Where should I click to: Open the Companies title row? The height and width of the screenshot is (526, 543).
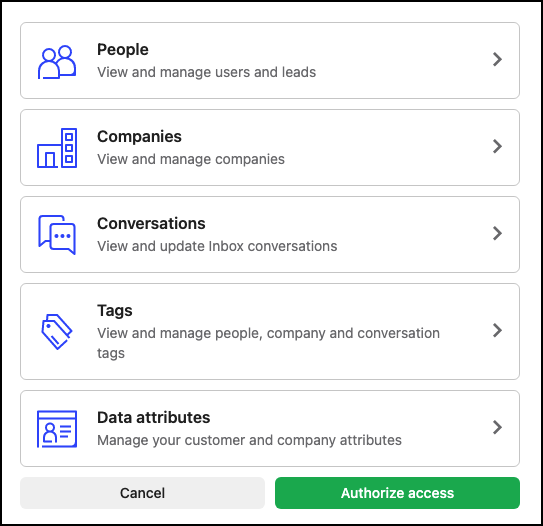(270, 148)
